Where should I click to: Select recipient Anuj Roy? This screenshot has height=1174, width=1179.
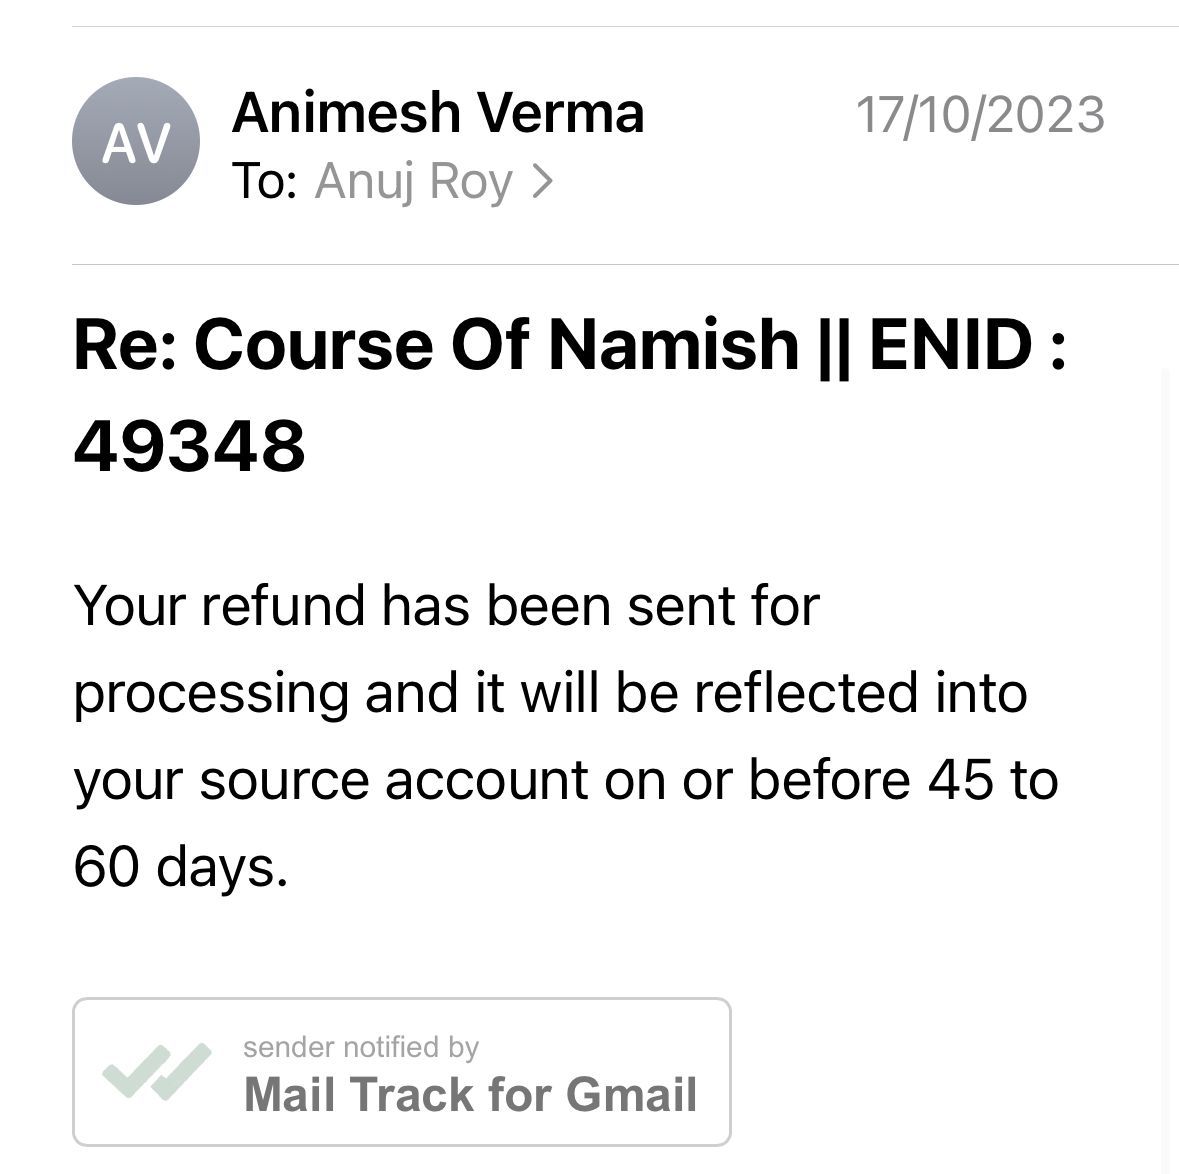(412, 181)
